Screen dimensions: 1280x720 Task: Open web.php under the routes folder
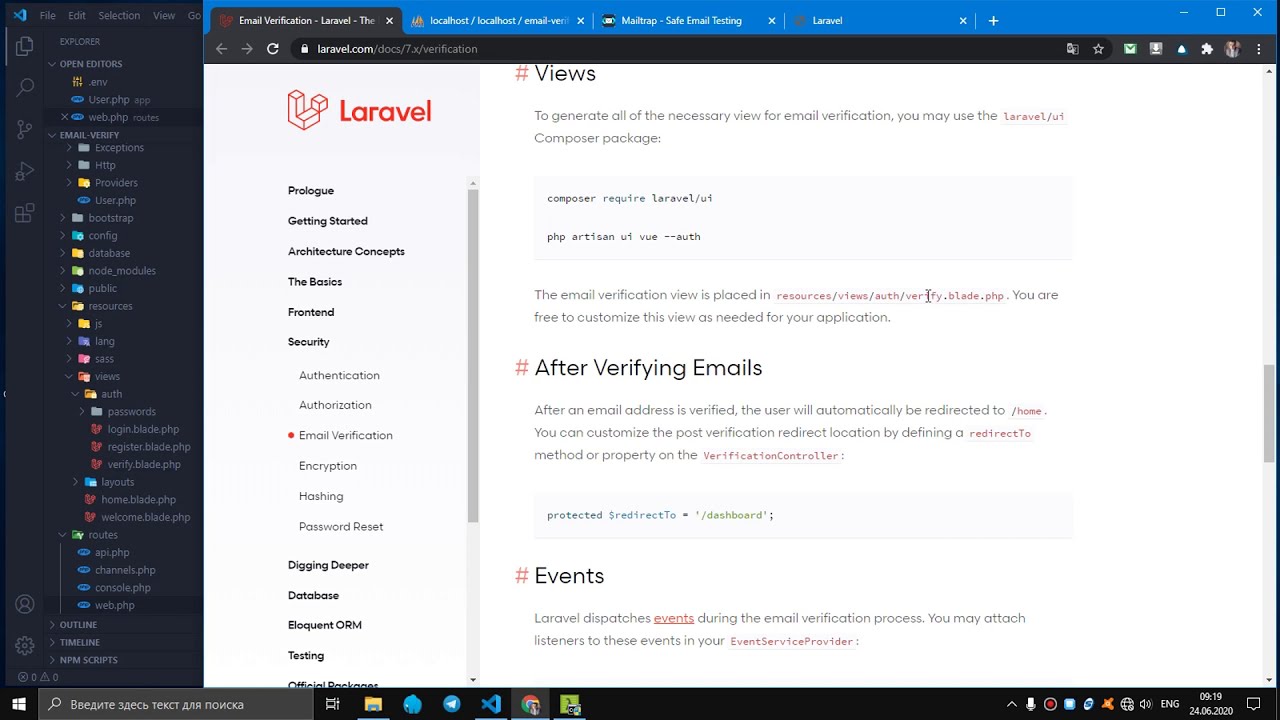click(114, 606)
